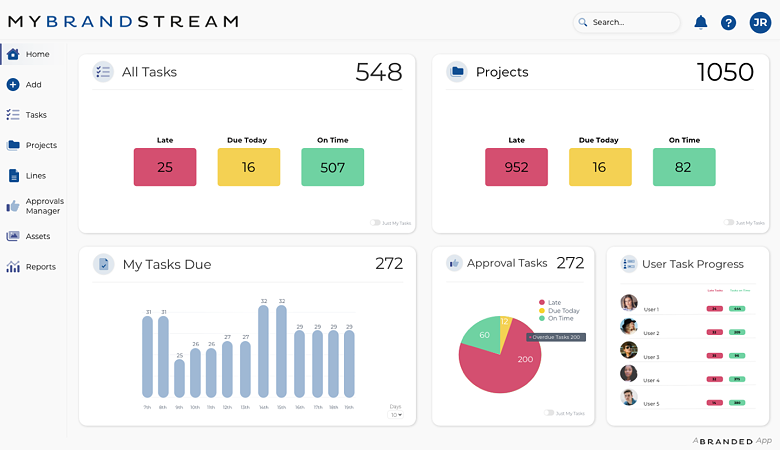
Task: Click the MYBRANDSTREAM logo
Action: [x=123, y=22]
